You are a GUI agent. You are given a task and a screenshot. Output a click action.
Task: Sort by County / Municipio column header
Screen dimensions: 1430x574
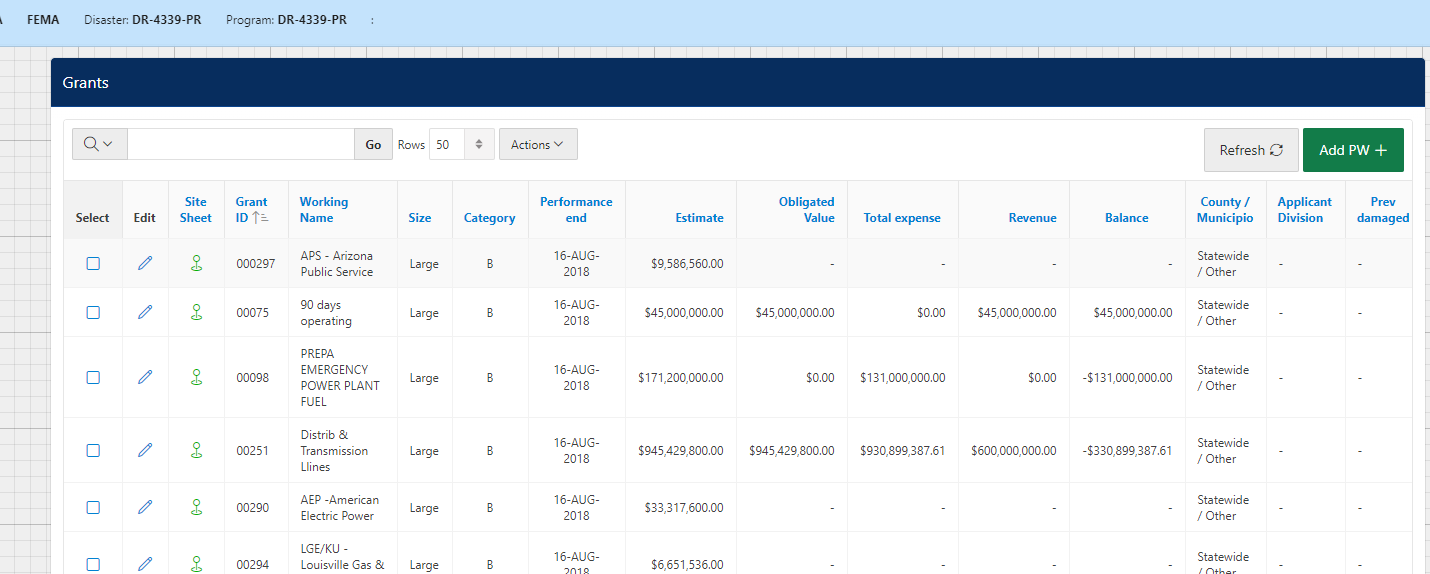(x=1225, y=209)
